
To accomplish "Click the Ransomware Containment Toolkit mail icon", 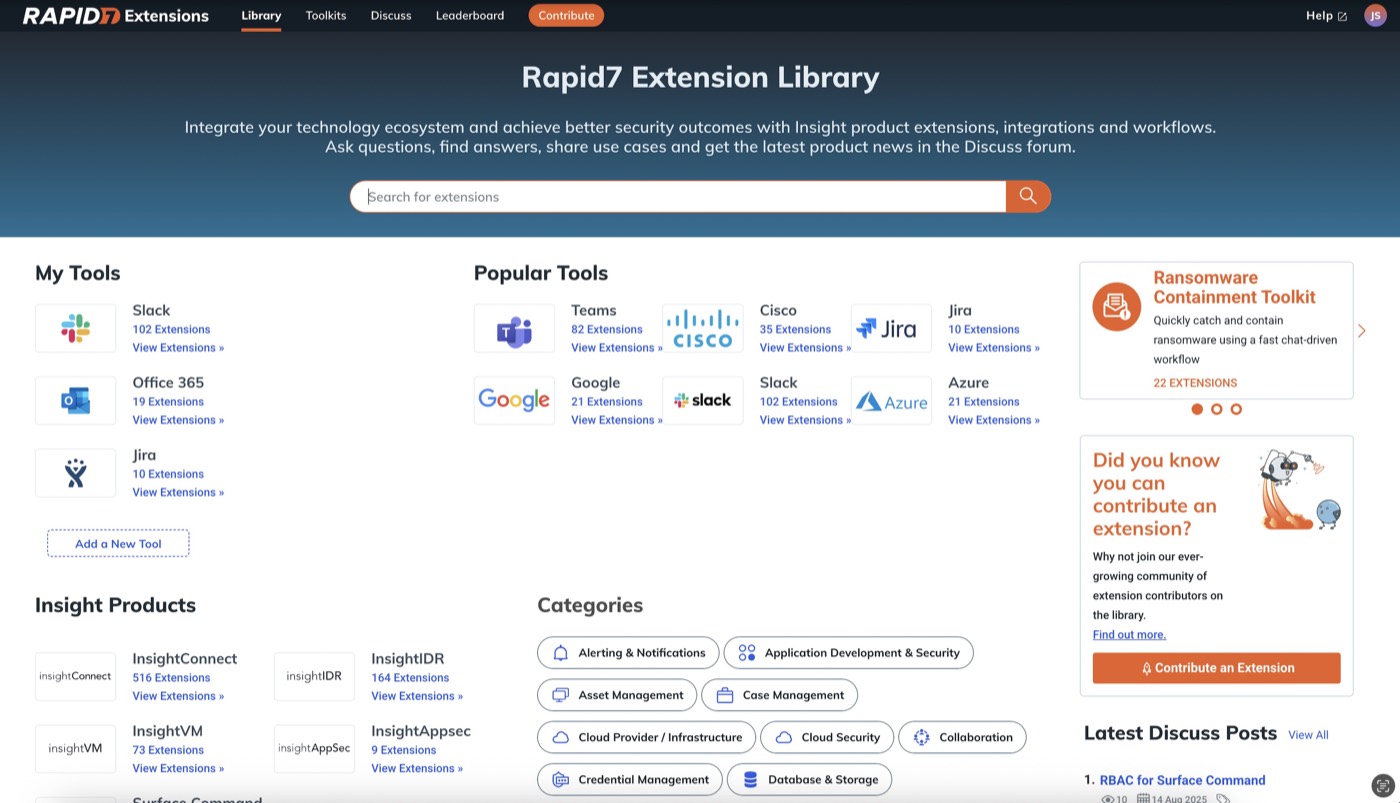I will pos(1116,306).
